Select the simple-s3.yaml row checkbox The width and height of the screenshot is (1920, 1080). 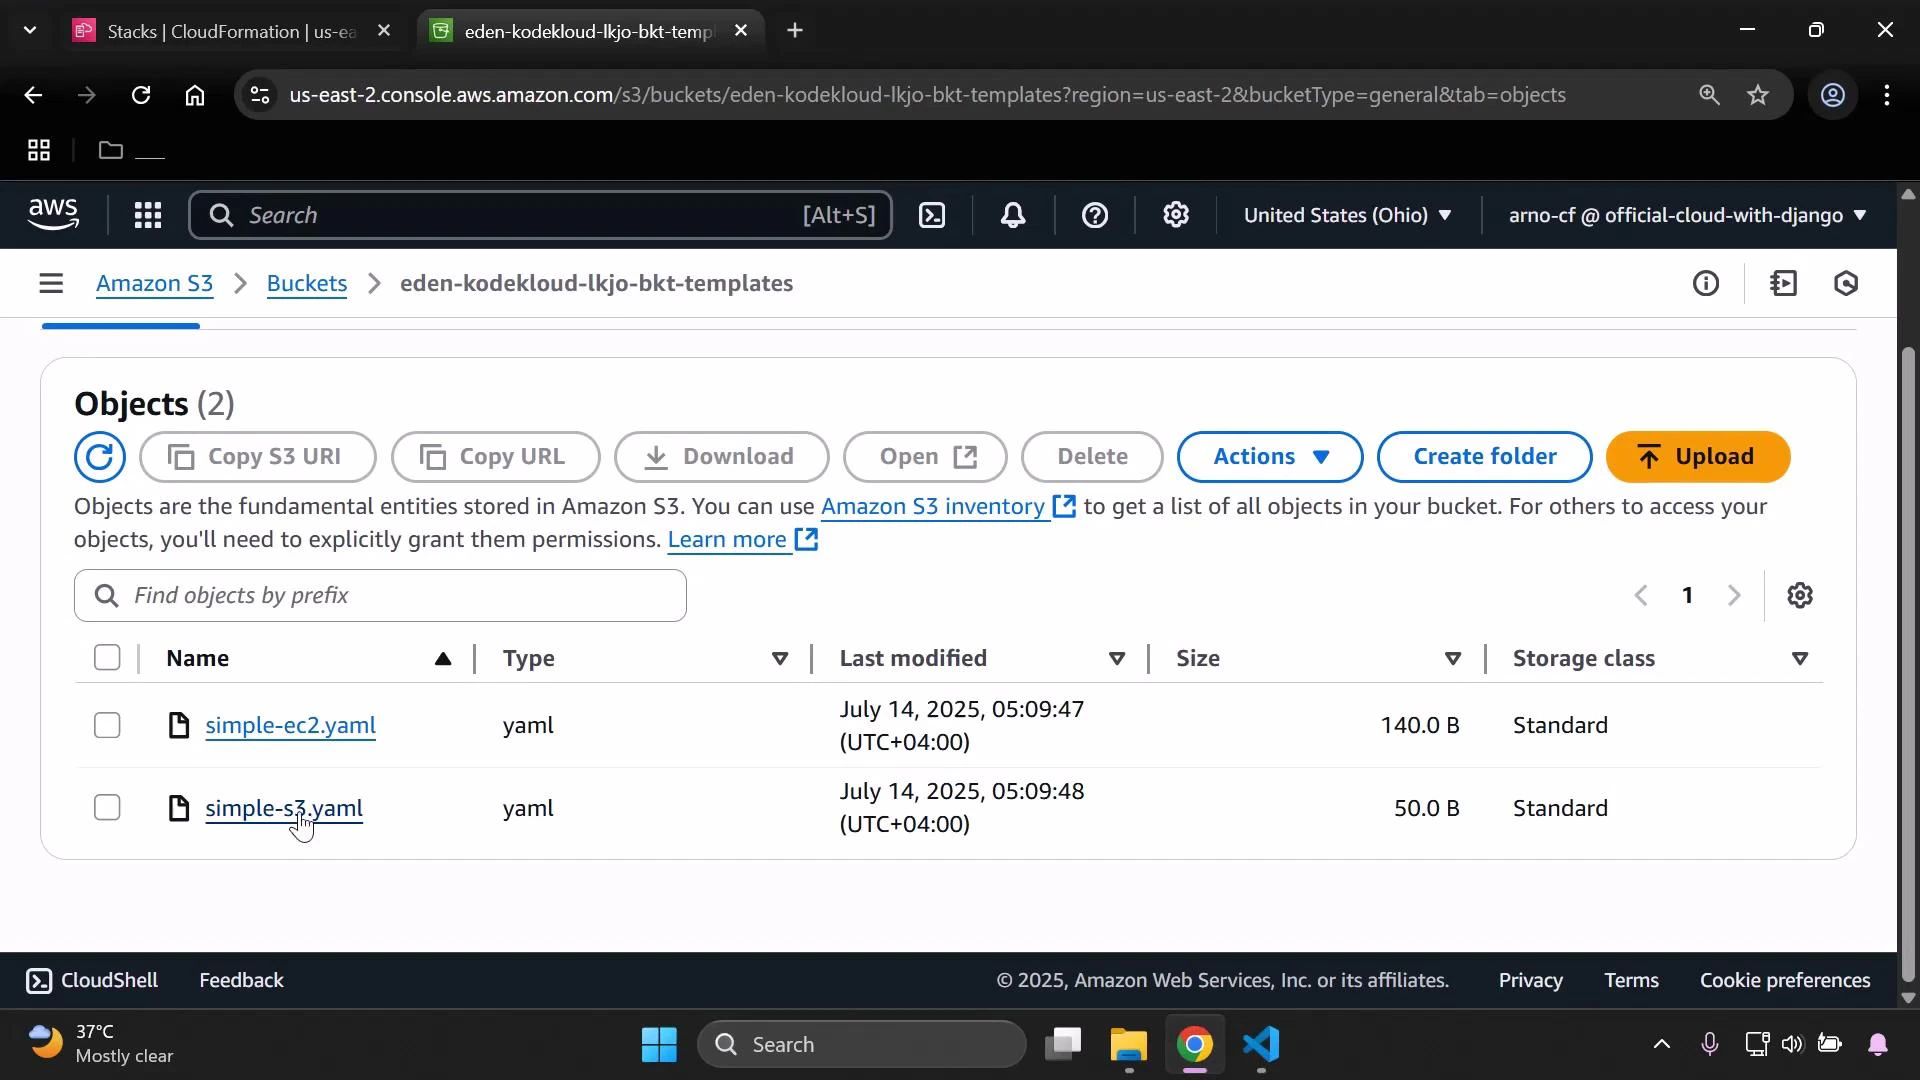(x=106, y=807)
